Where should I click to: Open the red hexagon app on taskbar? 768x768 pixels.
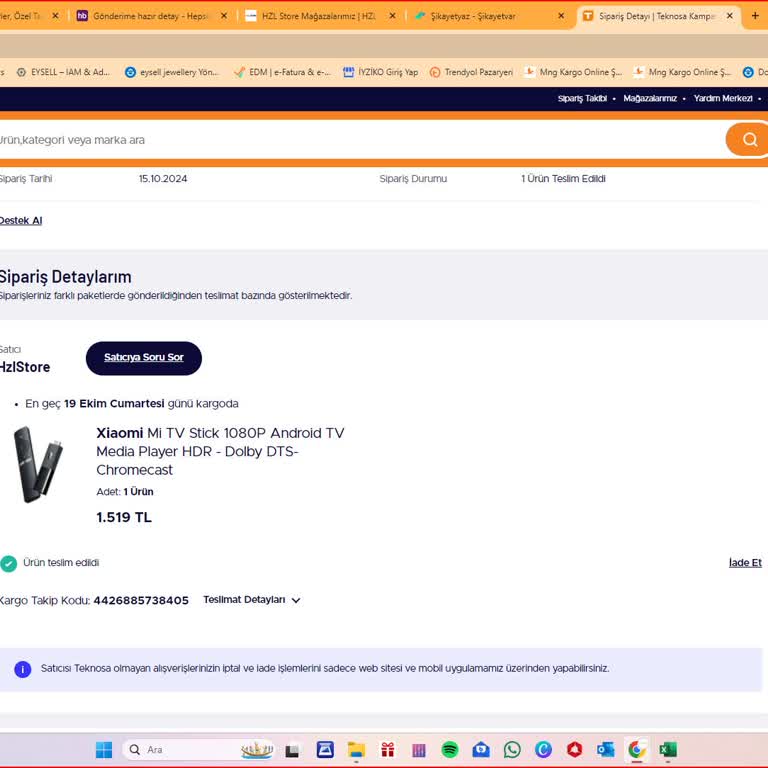tap(575, 749)
